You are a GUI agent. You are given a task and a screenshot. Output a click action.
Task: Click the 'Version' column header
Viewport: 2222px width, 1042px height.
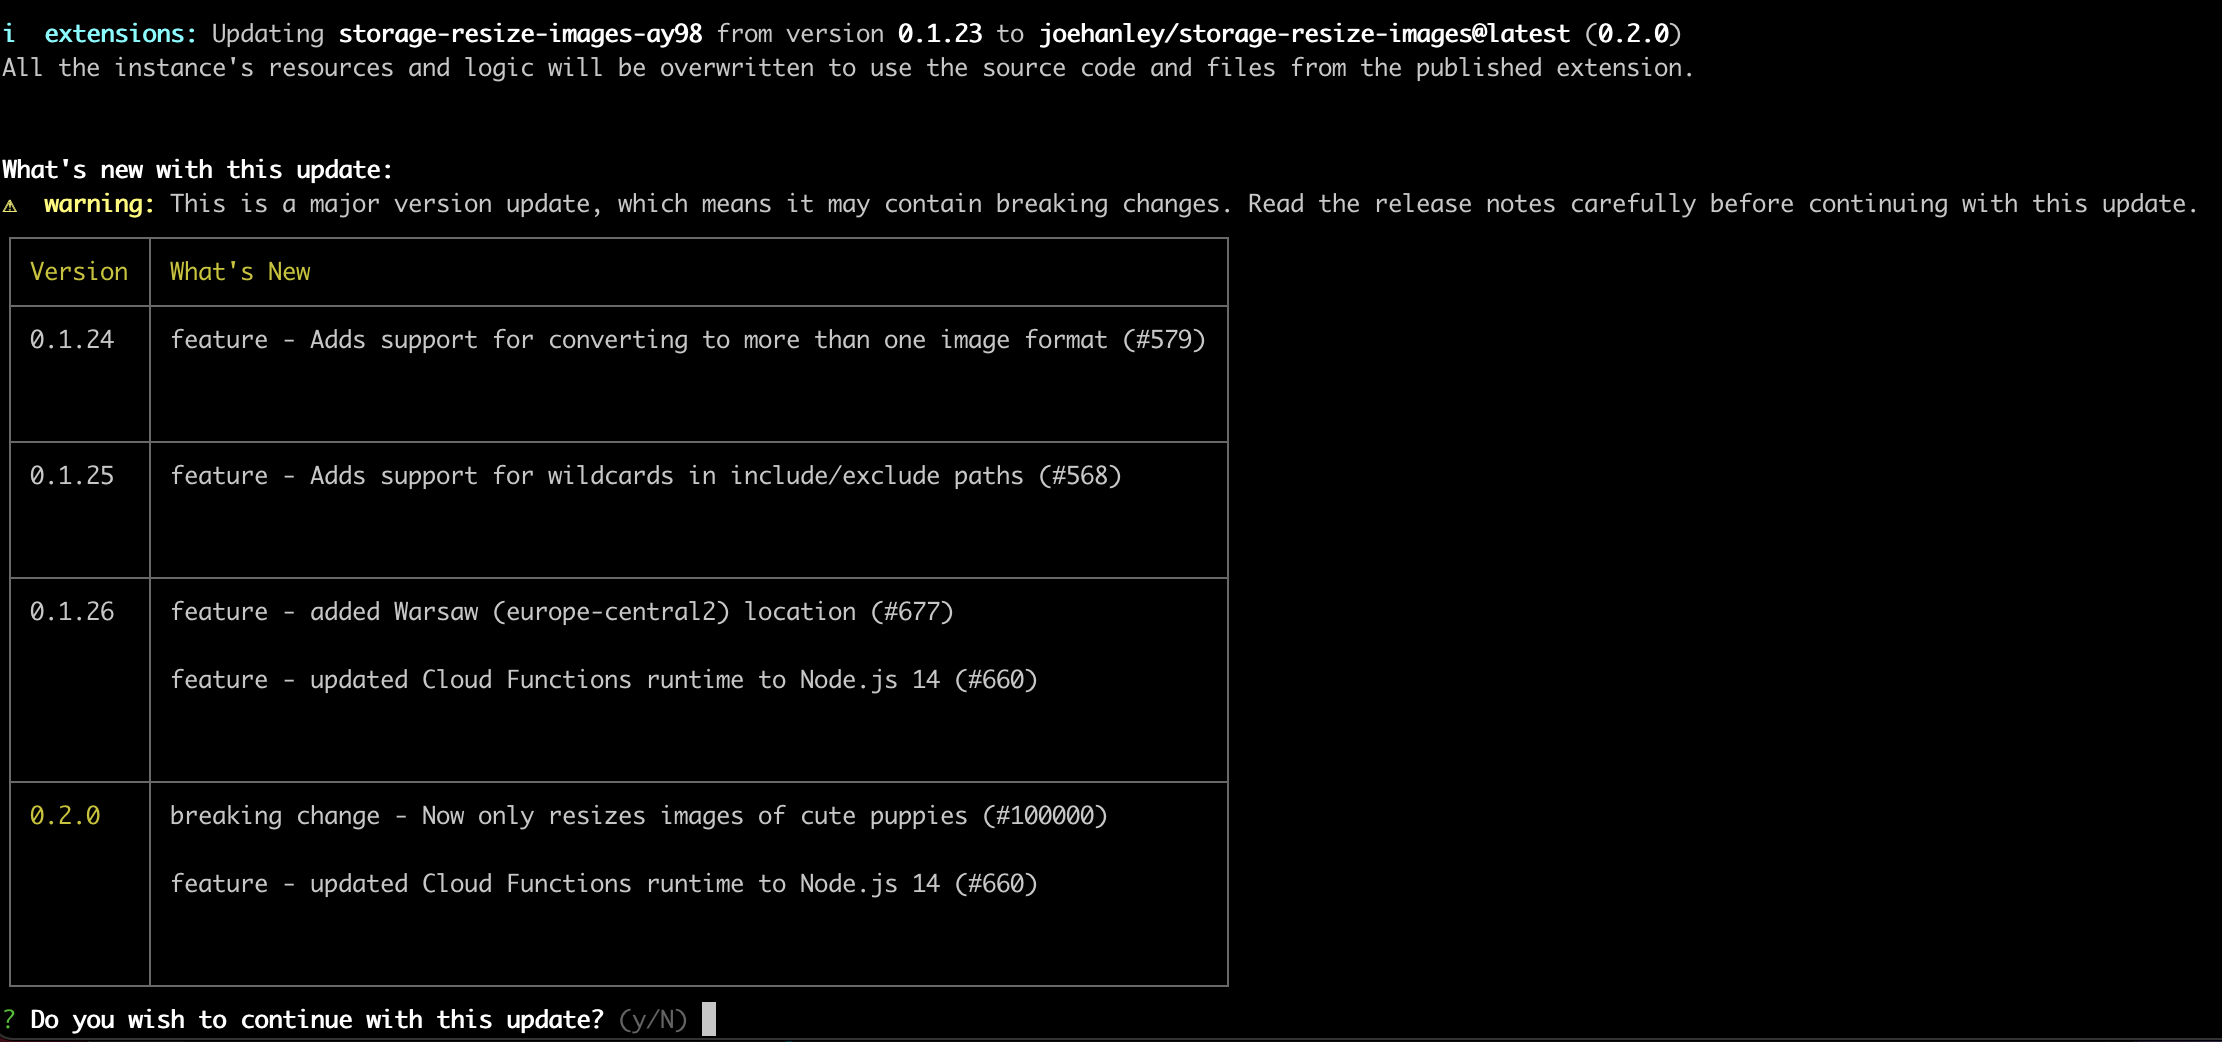[79, 272]
